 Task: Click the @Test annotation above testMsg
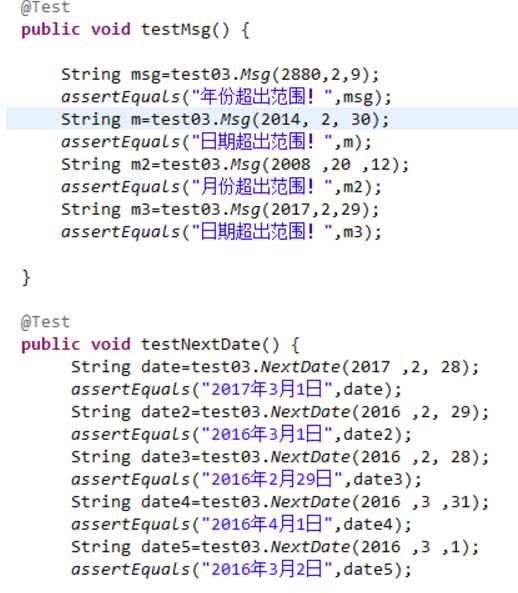point(45,7)
